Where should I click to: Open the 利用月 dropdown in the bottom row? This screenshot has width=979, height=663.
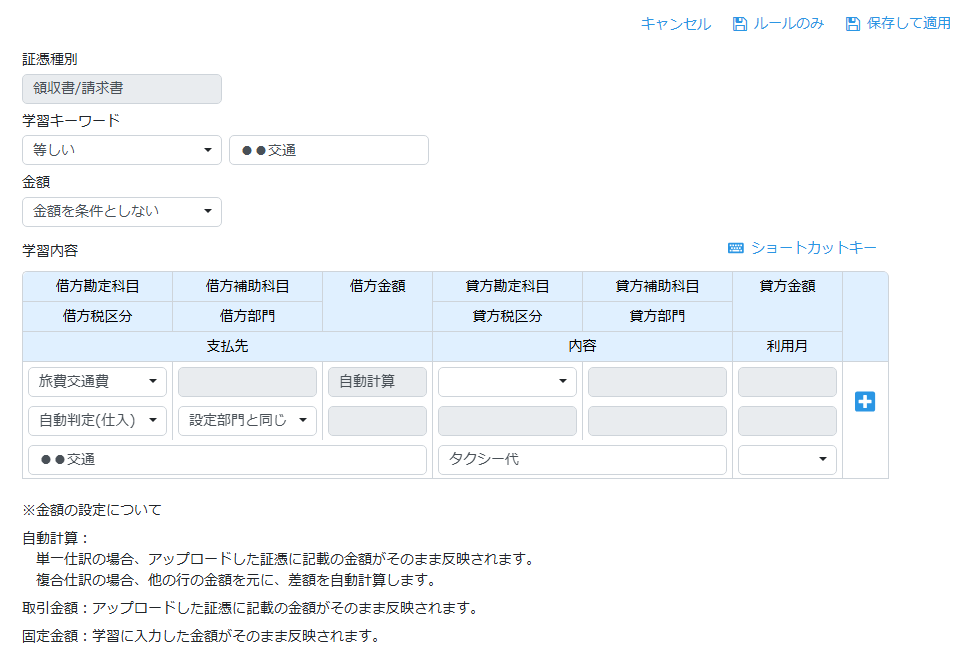[787, 460]
